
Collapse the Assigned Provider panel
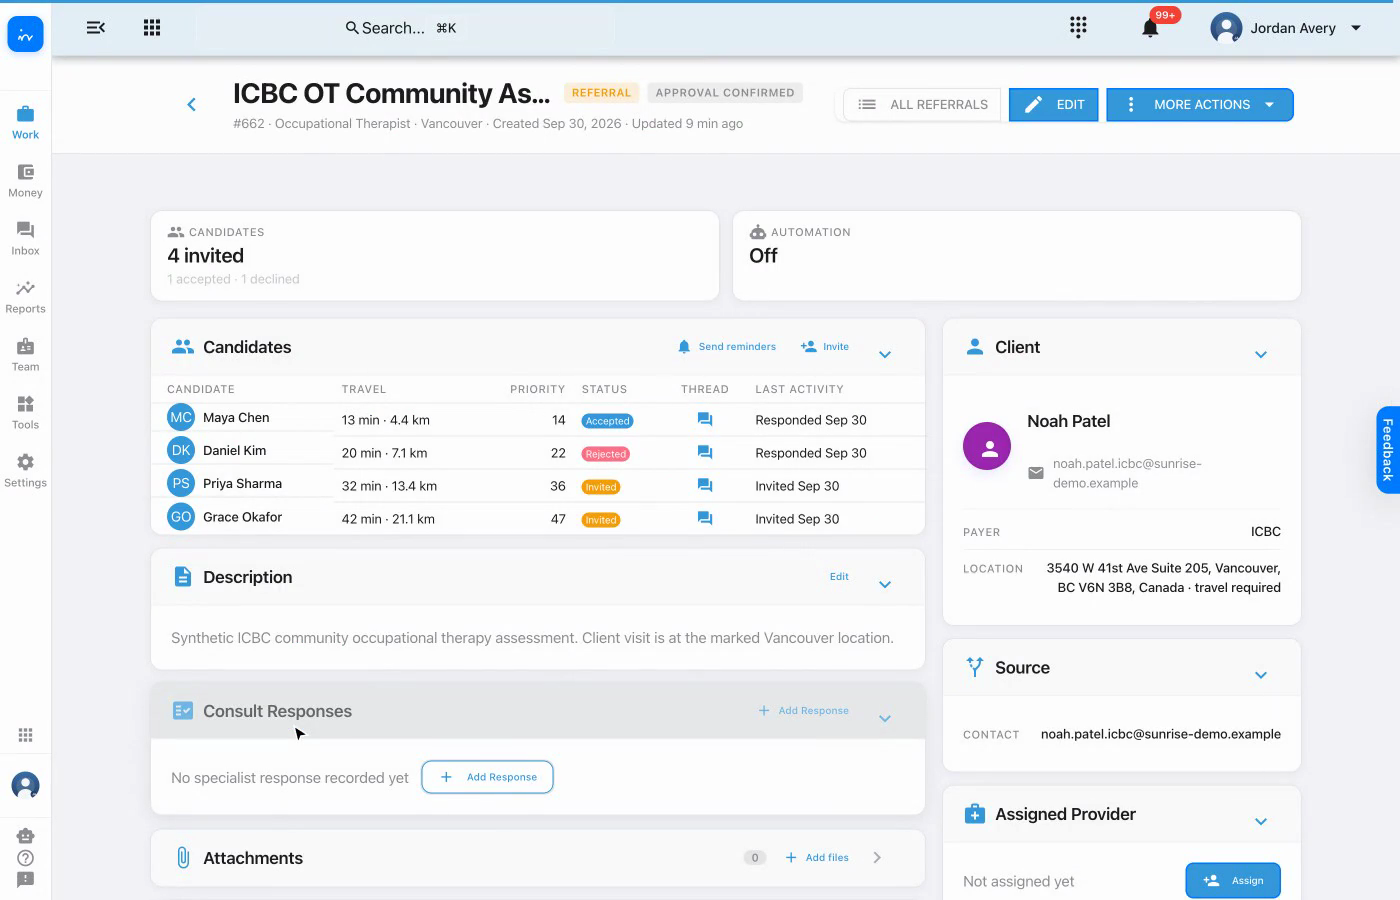coord(1261,821)
